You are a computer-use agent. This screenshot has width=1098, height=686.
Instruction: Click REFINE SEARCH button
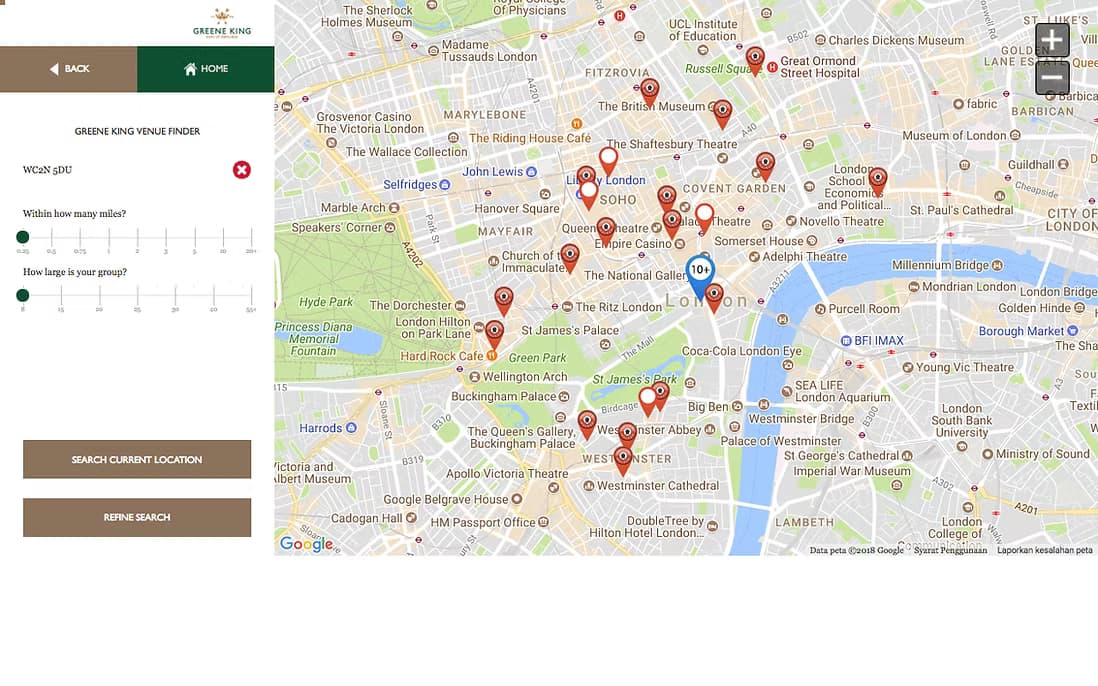(x=137, y=517)
